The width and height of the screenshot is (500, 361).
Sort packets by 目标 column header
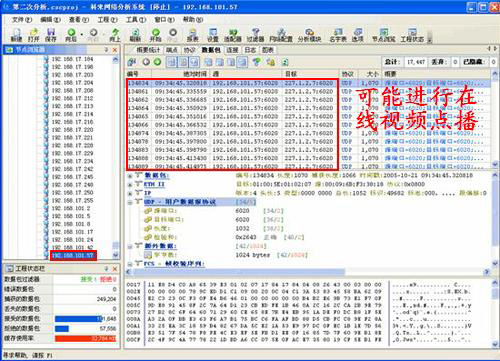pos(311,74)
